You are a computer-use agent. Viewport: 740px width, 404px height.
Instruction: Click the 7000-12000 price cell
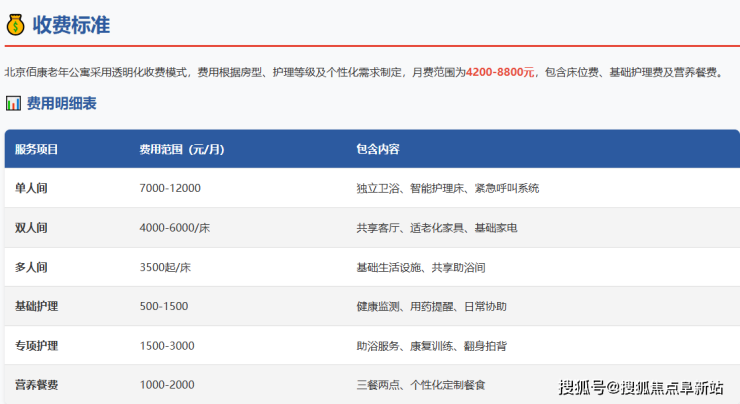(x=170, y=188)
